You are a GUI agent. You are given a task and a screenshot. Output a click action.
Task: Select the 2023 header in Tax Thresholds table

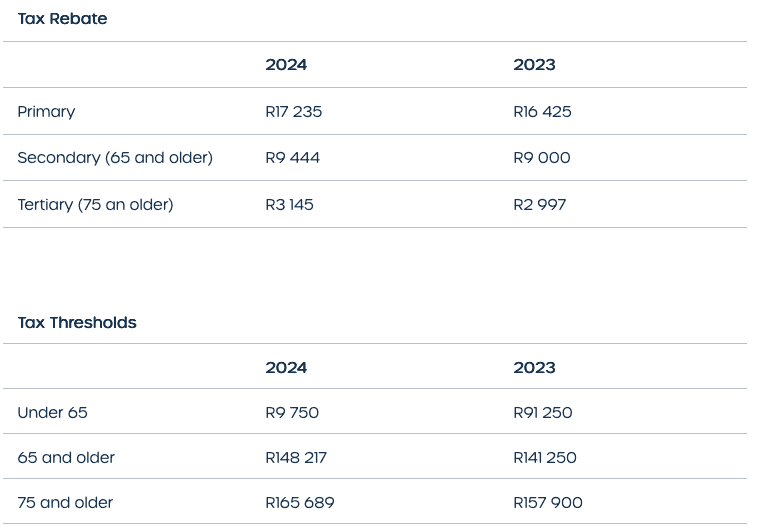coord(534,368)
